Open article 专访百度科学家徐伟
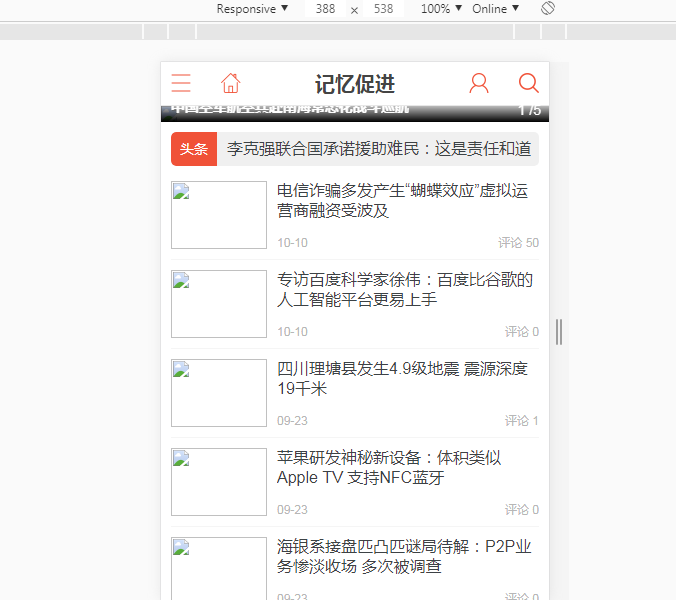Image resolution: width=676 pixels, height=600 pixels. click(x=405, y=289)
